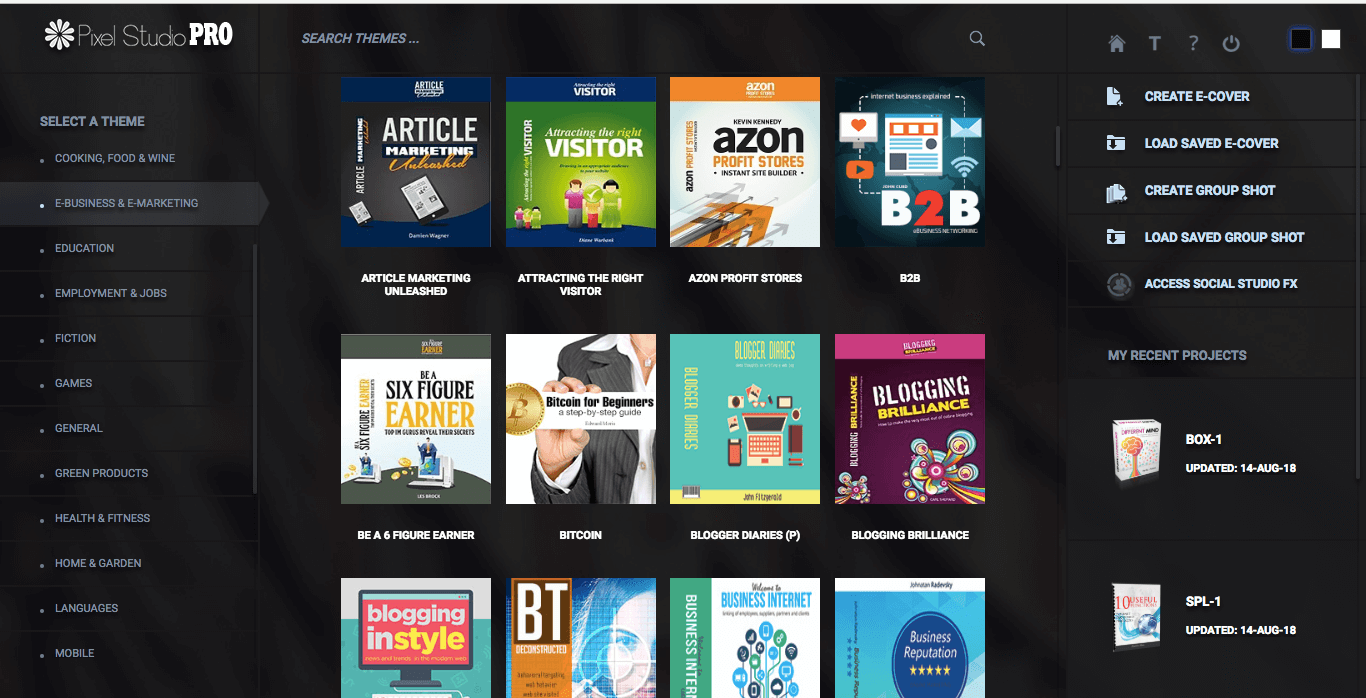The width and height of the screenshot is (1366, 698).
Task: Focus the Search Themes input field
Action: tap(630, 38)
